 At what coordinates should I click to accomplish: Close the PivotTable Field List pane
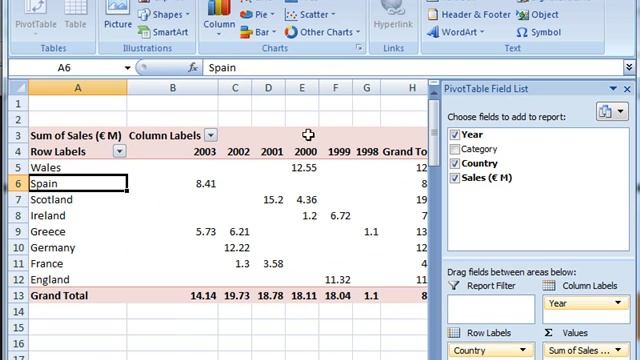click(627, 89)
